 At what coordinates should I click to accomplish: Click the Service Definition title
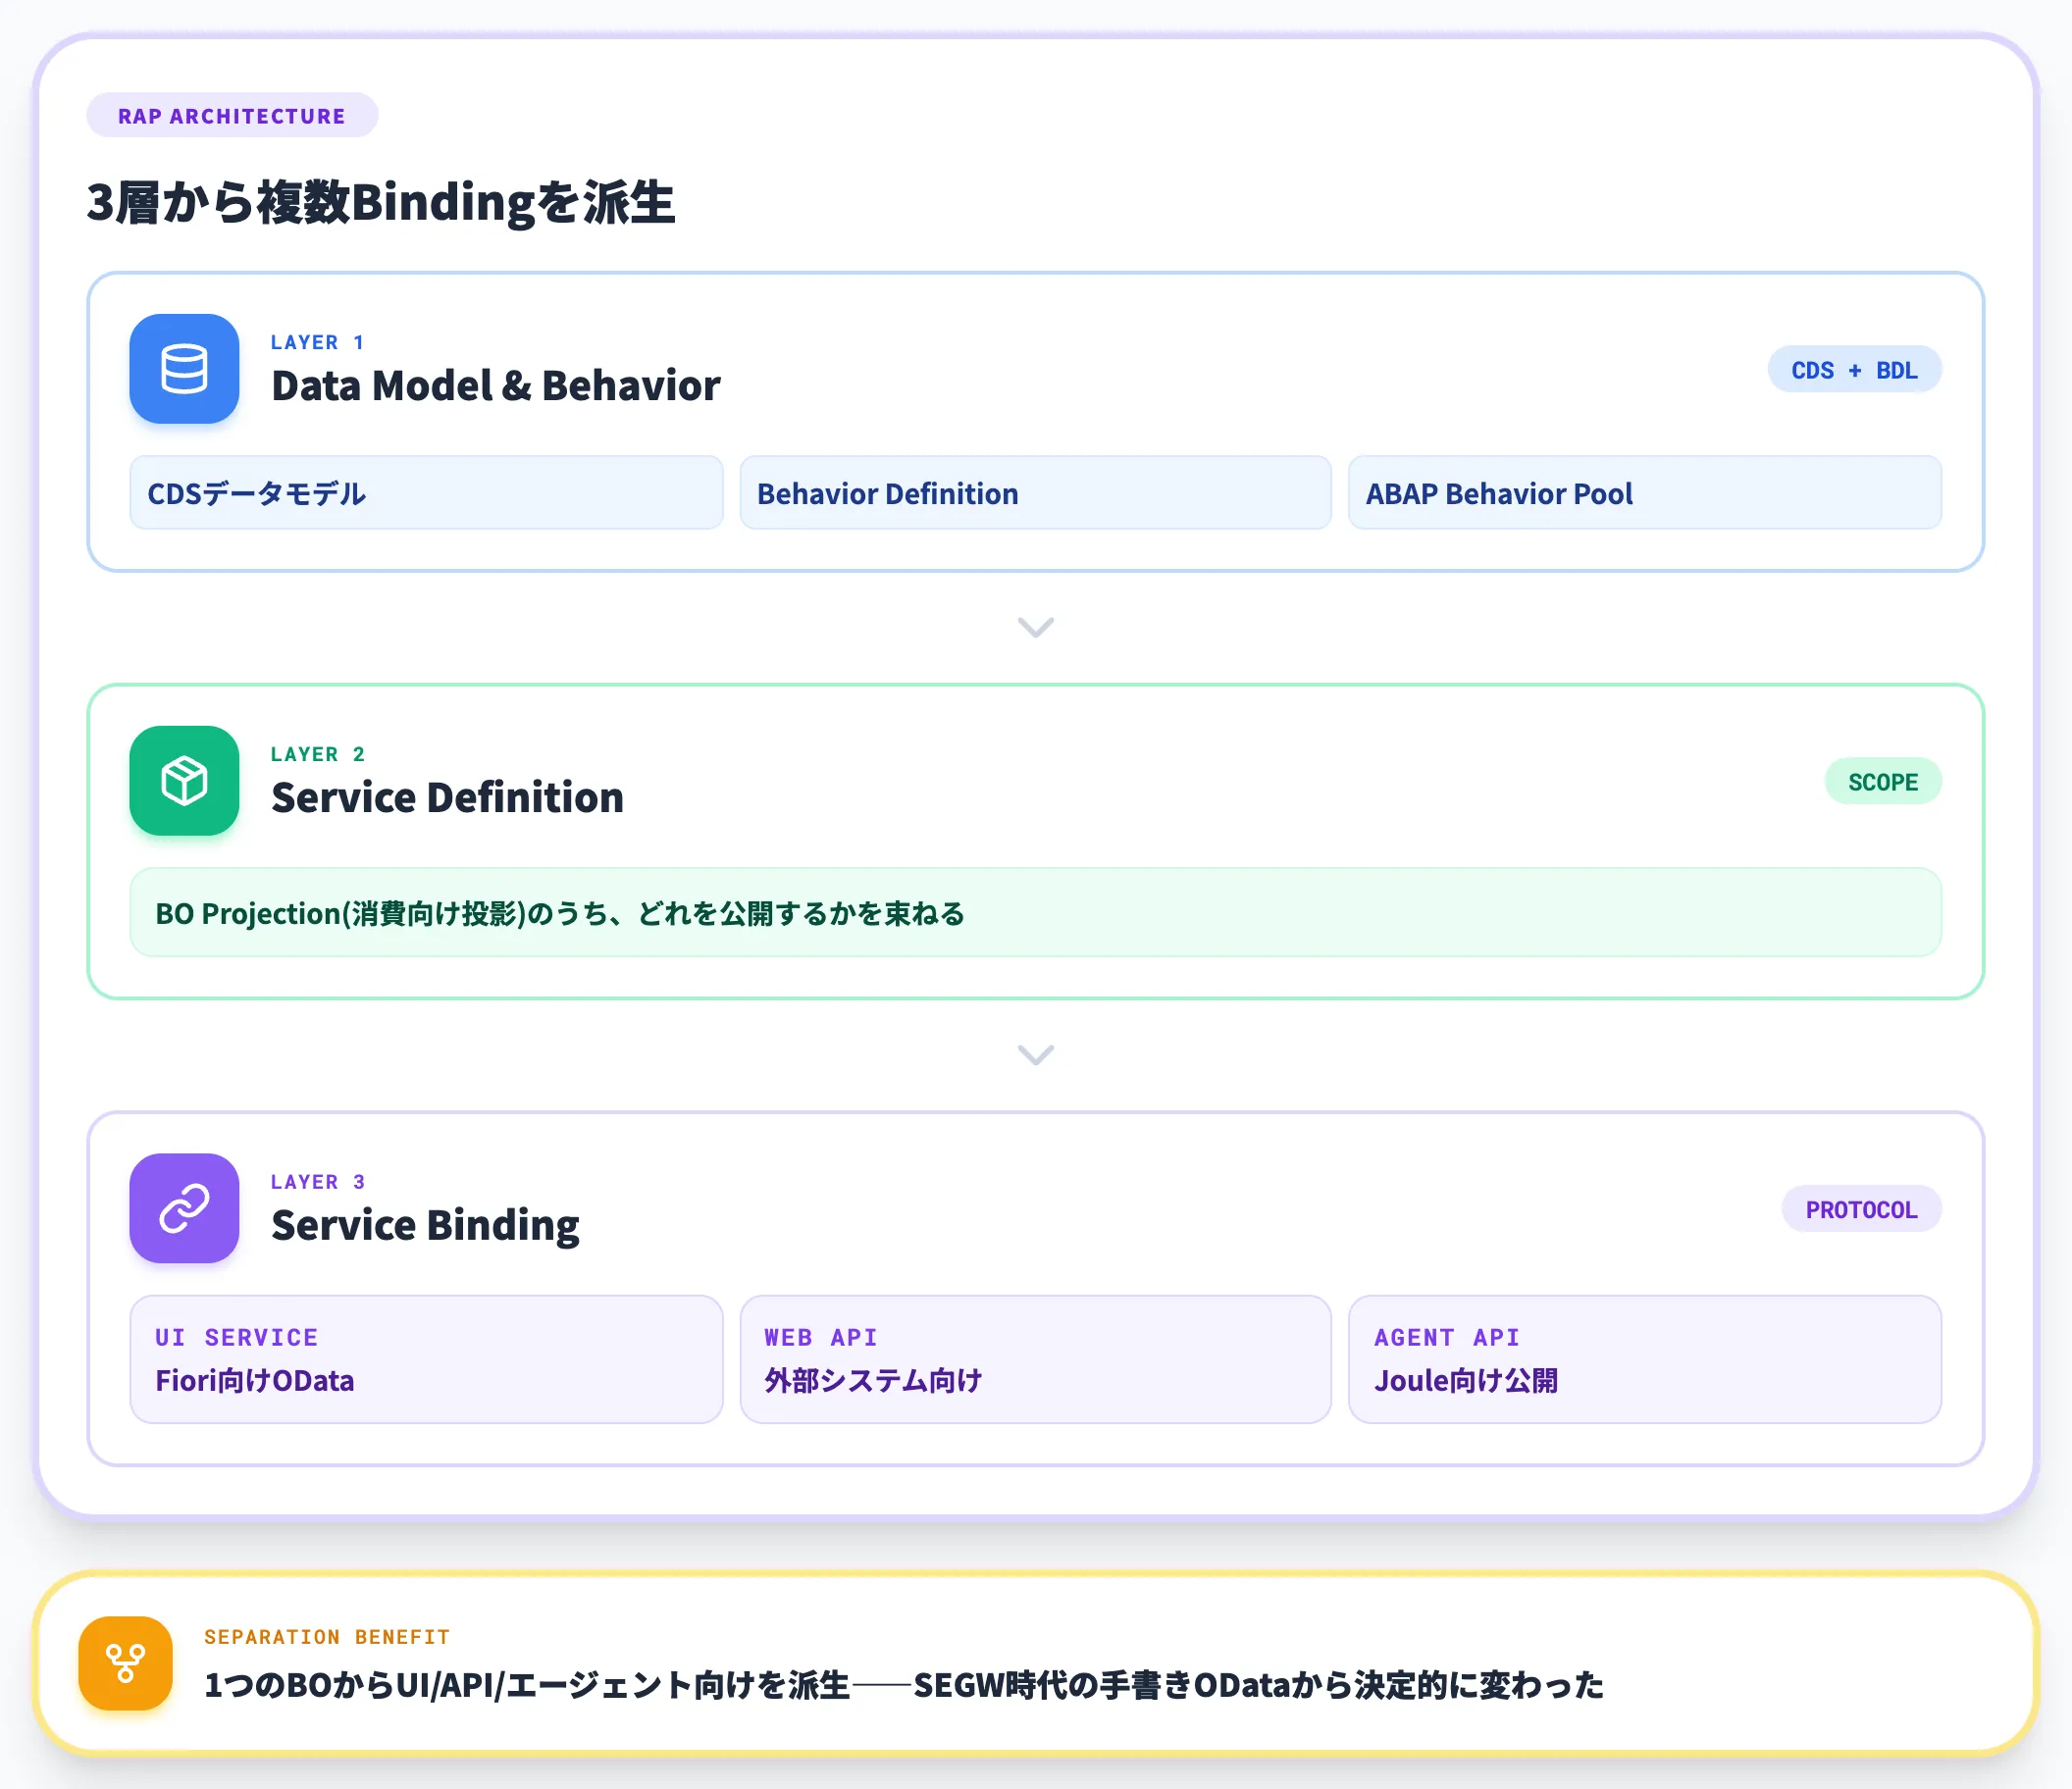[447, 798]
